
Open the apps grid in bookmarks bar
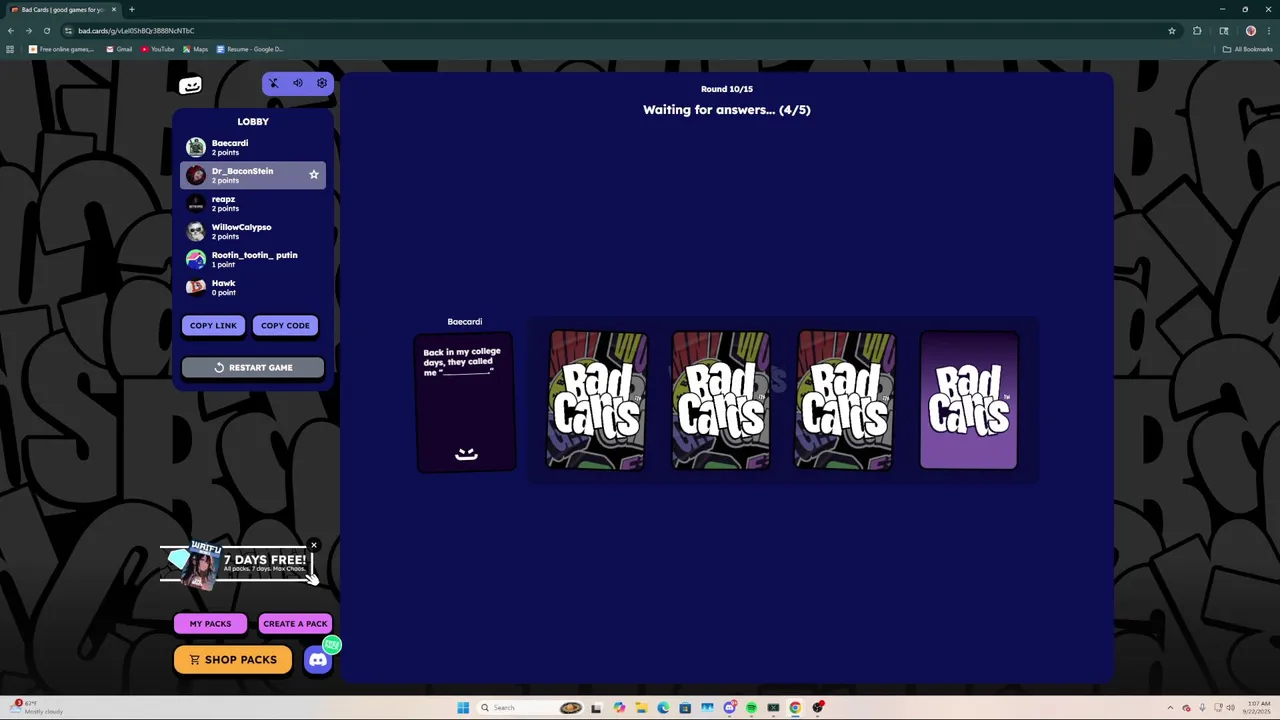pos(11,49)
